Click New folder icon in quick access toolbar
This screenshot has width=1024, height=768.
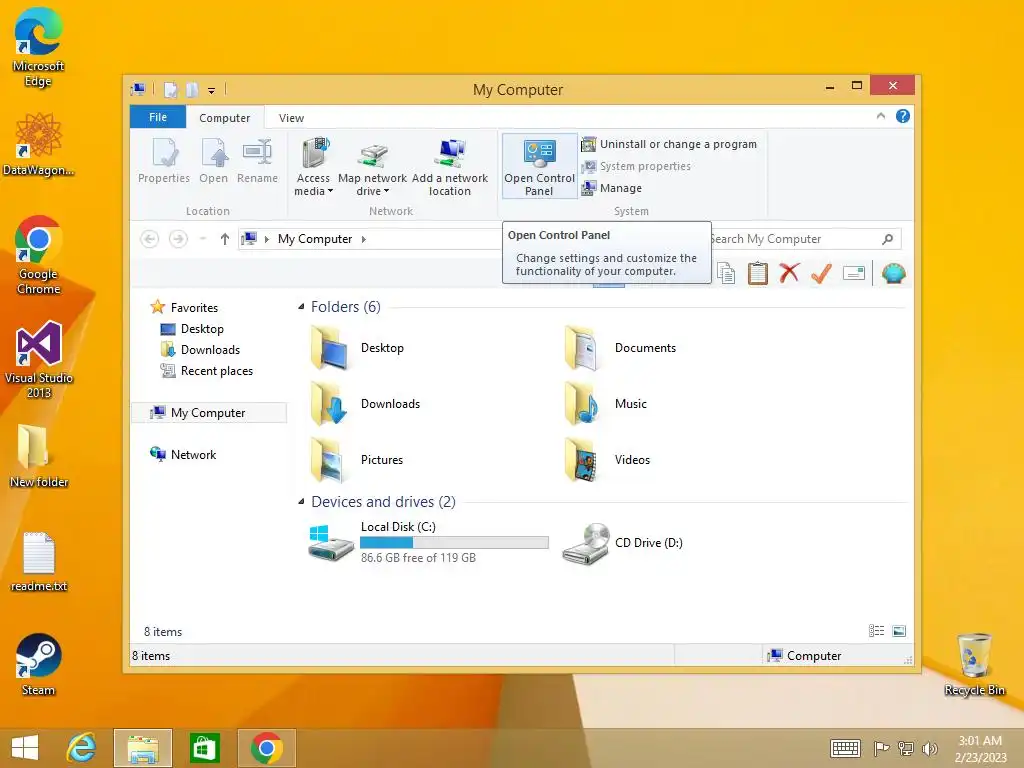tap(192, 90)
